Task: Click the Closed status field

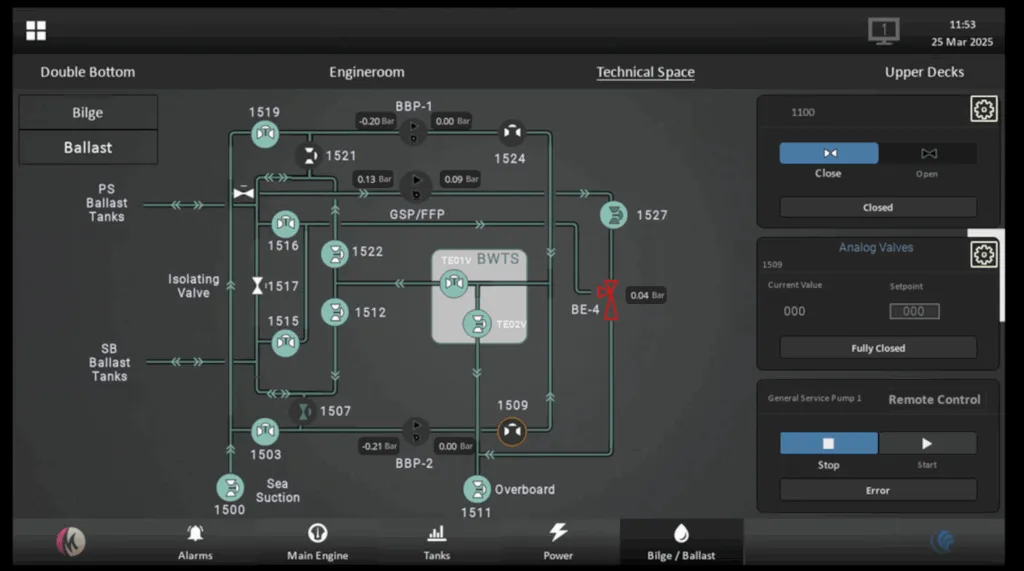Action: (x=878, y=207)
